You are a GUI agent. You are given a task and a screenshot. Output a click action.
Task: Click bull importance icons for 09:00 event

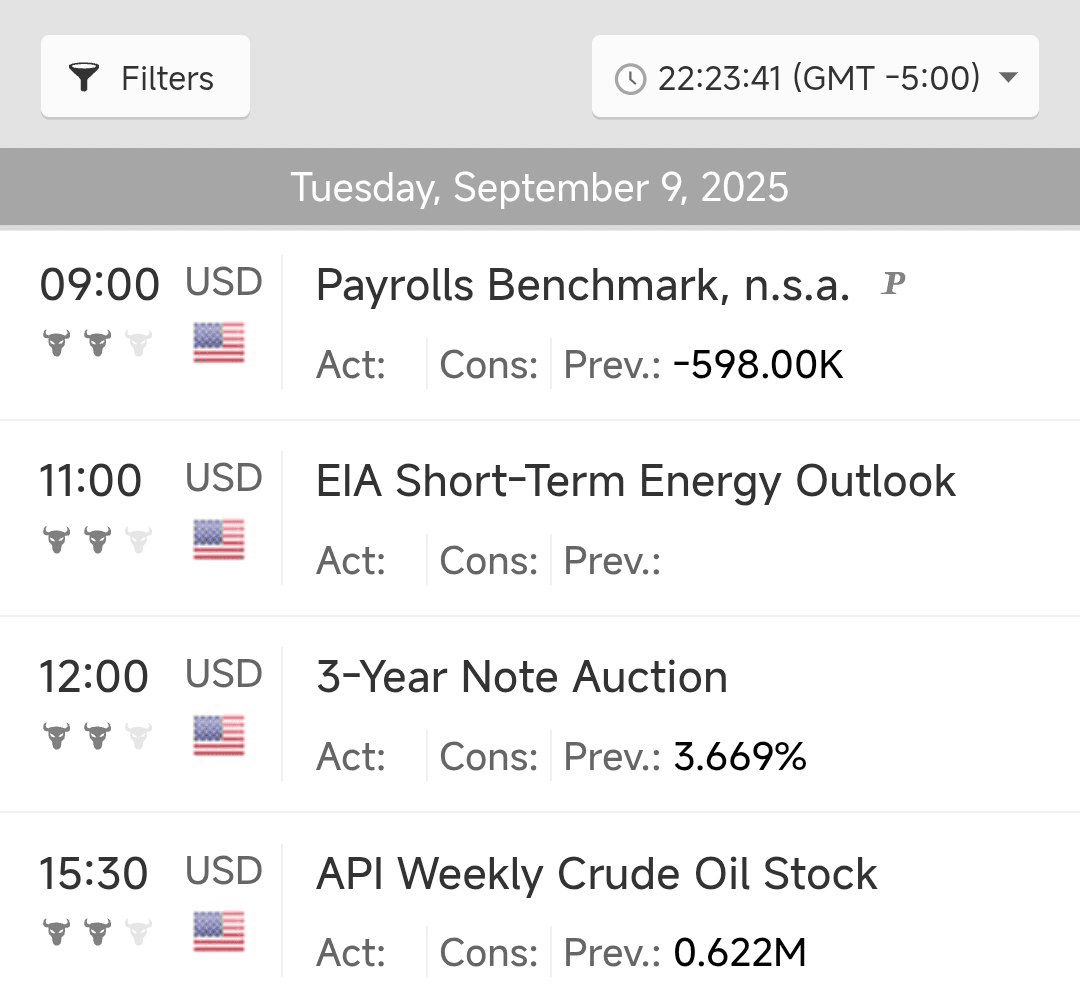coord(97,344)
